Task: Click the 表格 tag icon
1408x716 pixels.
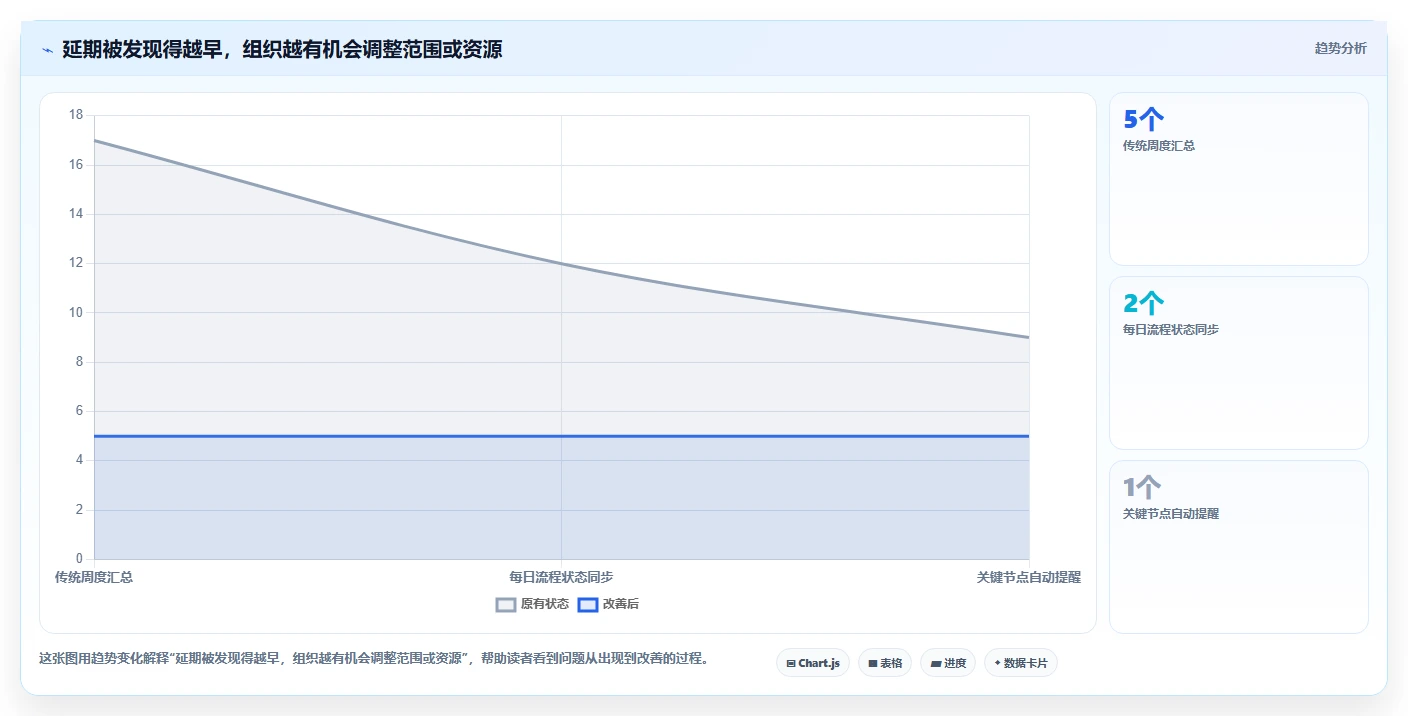Action: (872, 663)
